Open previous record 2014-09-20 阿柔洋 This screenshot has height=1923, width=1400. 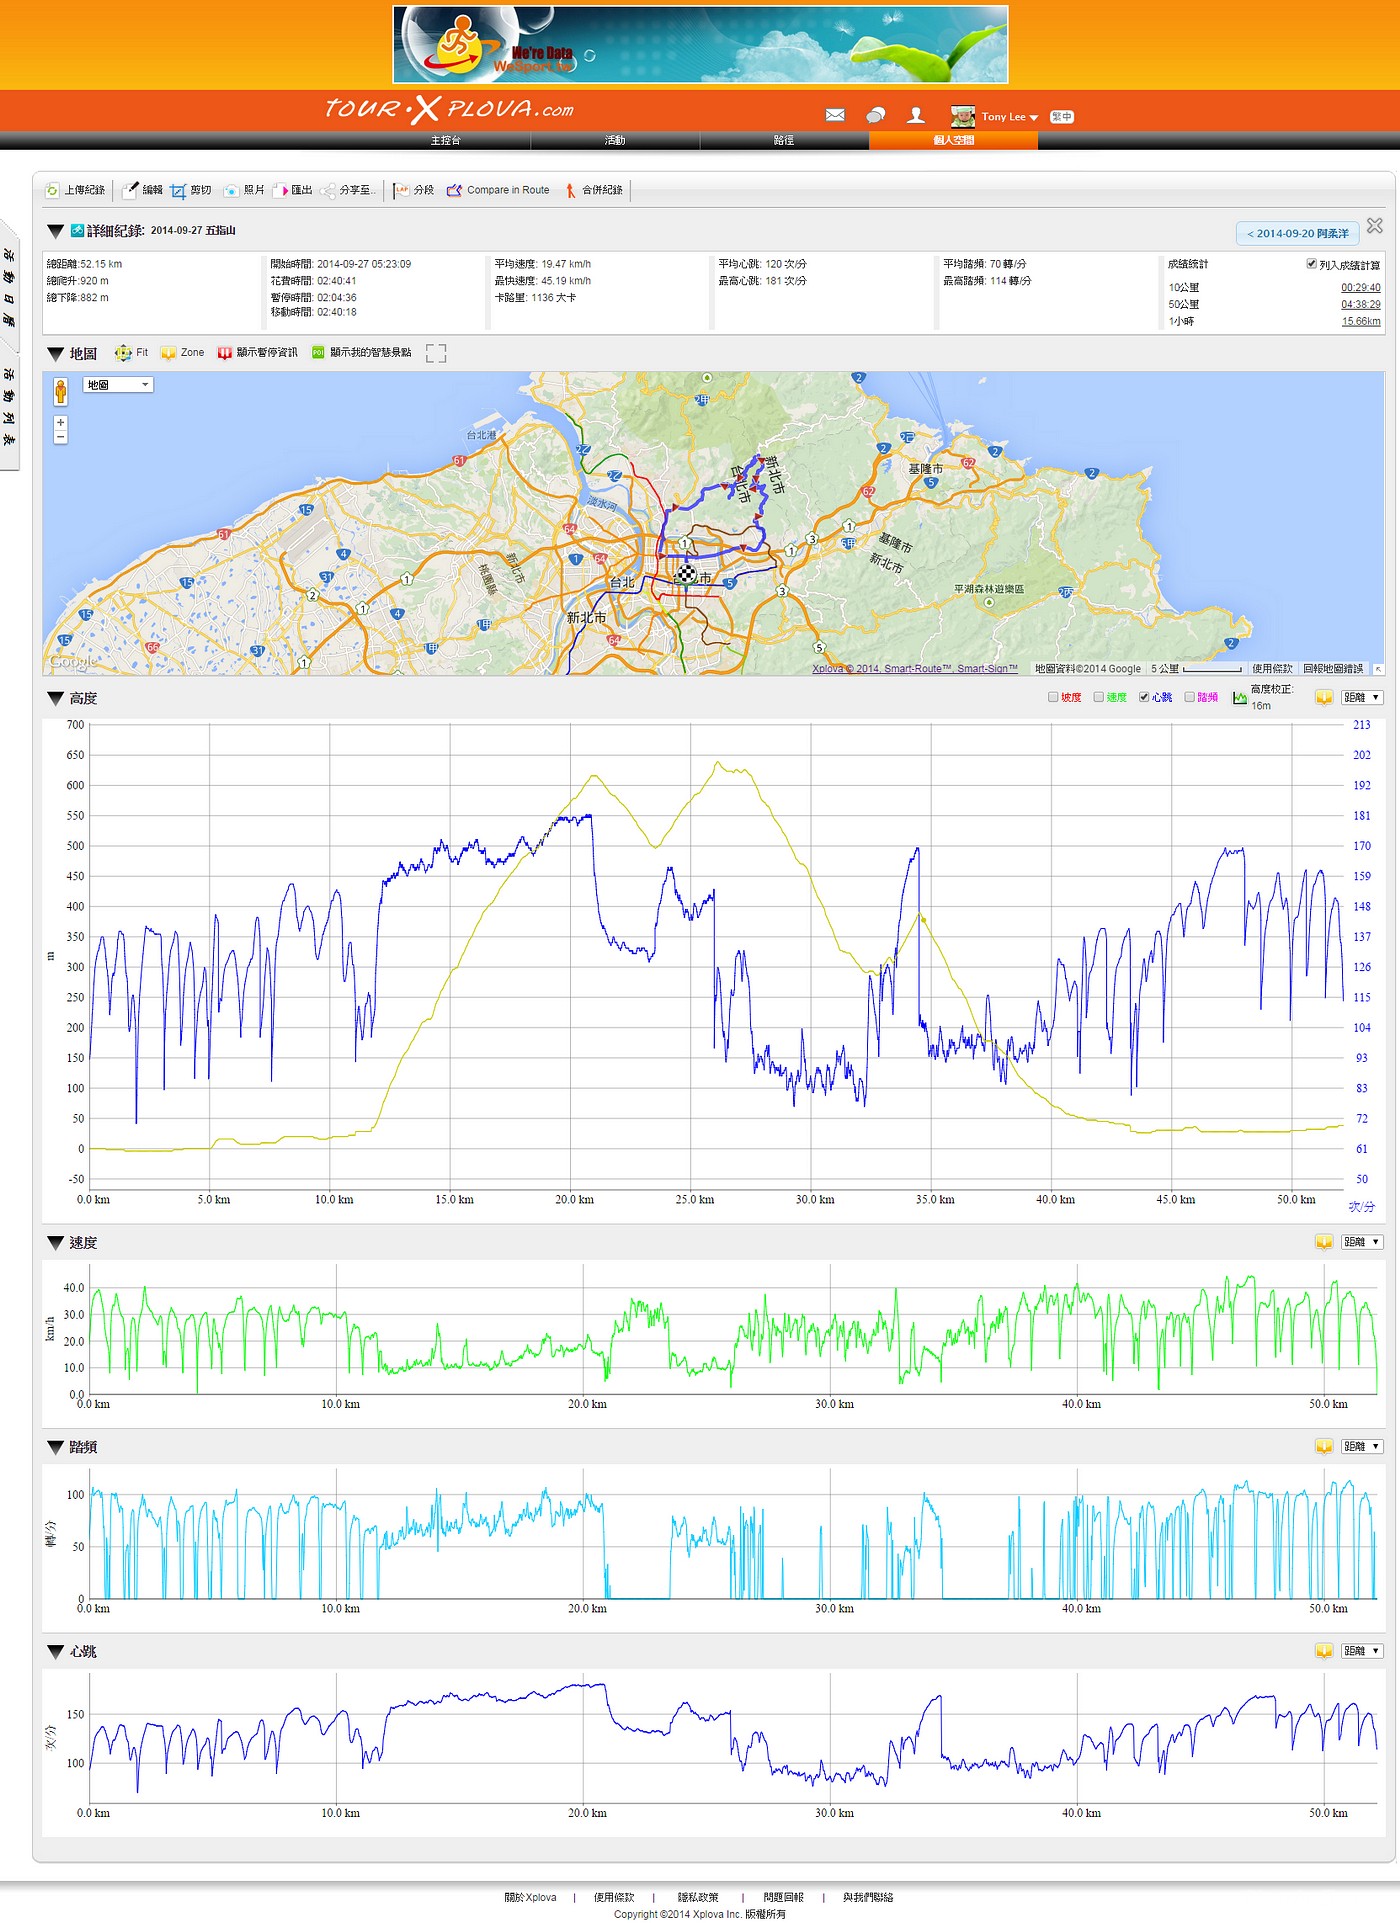[1297, 234]
